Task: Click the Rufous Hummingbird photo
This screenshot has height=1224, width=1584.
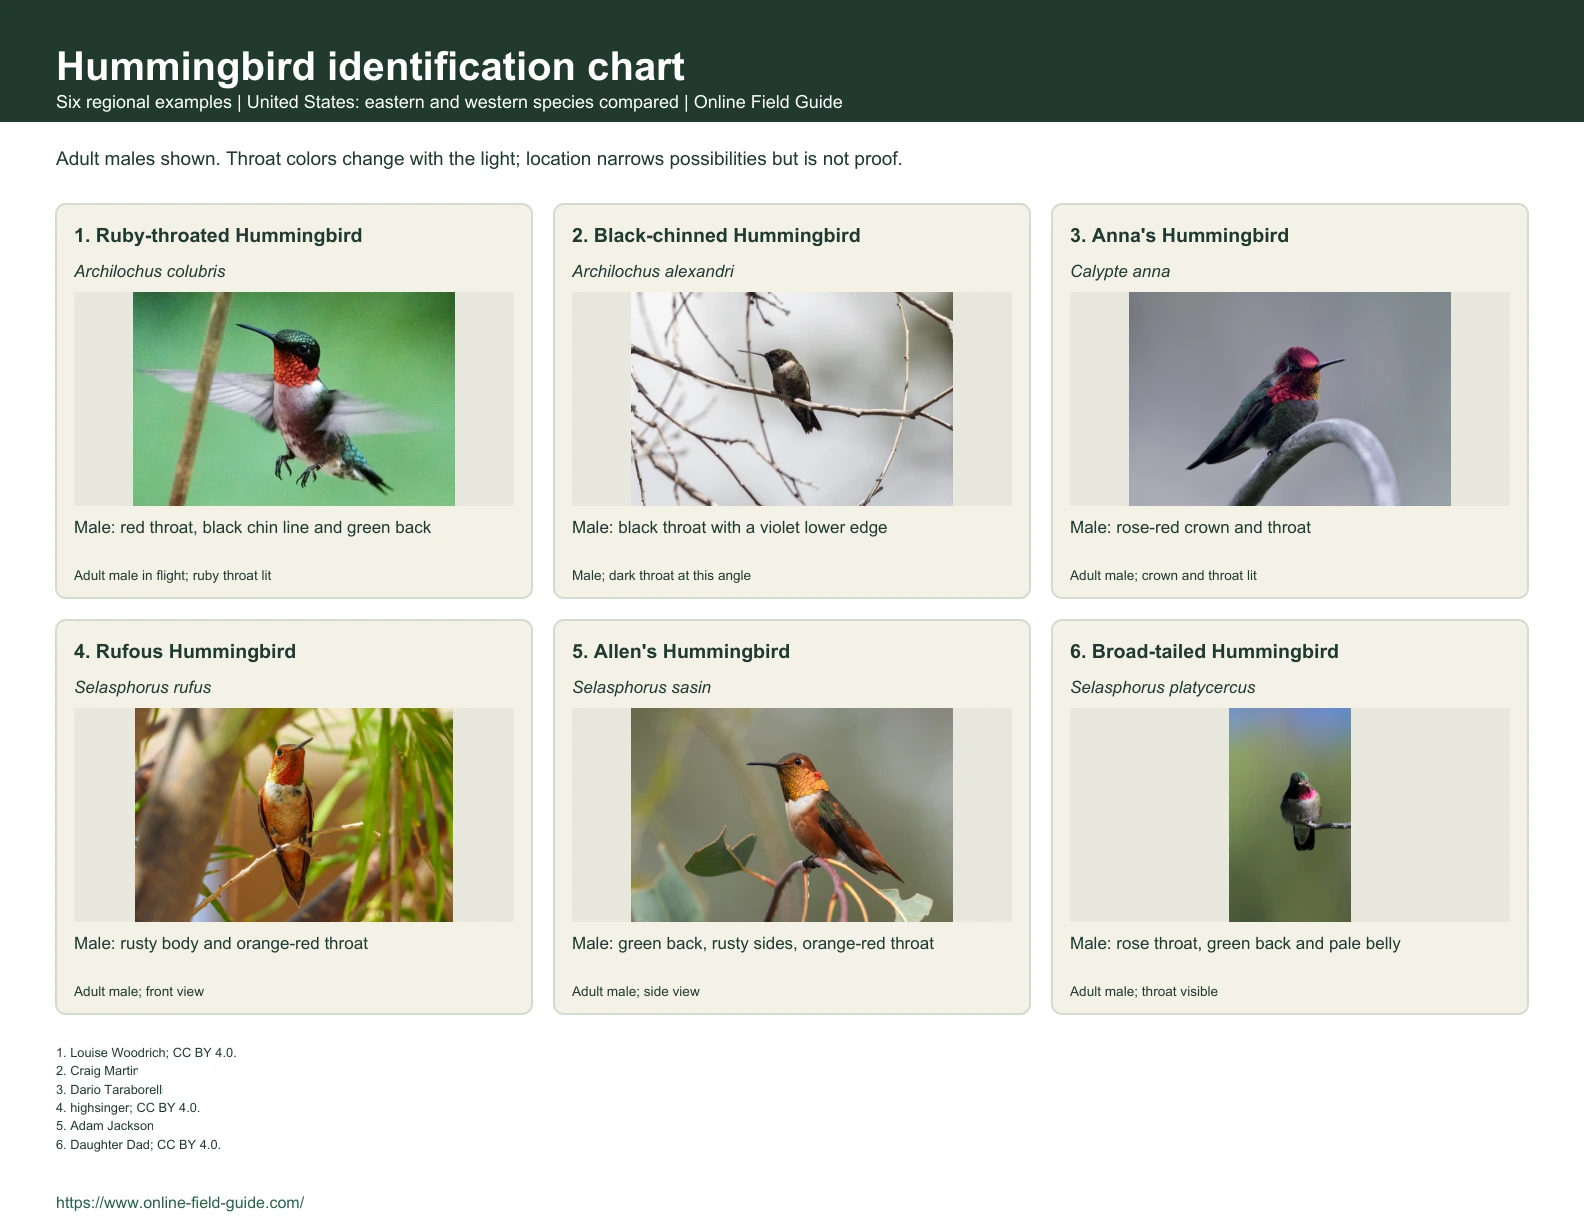Action: tap(294, 815)
